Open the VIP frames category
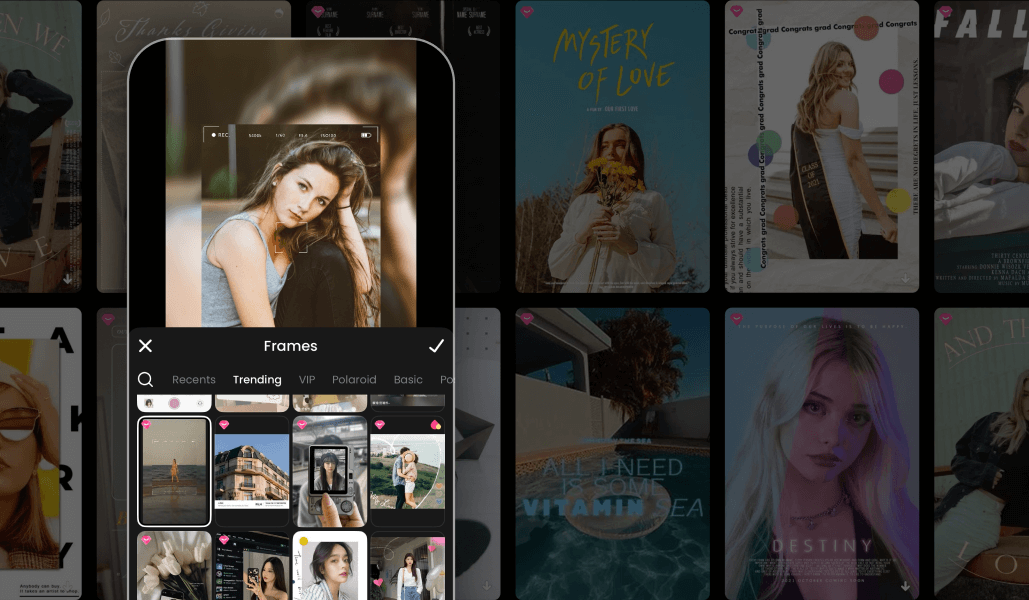The height and width of the screenshot is (600, 1029). tap(306, 379)
